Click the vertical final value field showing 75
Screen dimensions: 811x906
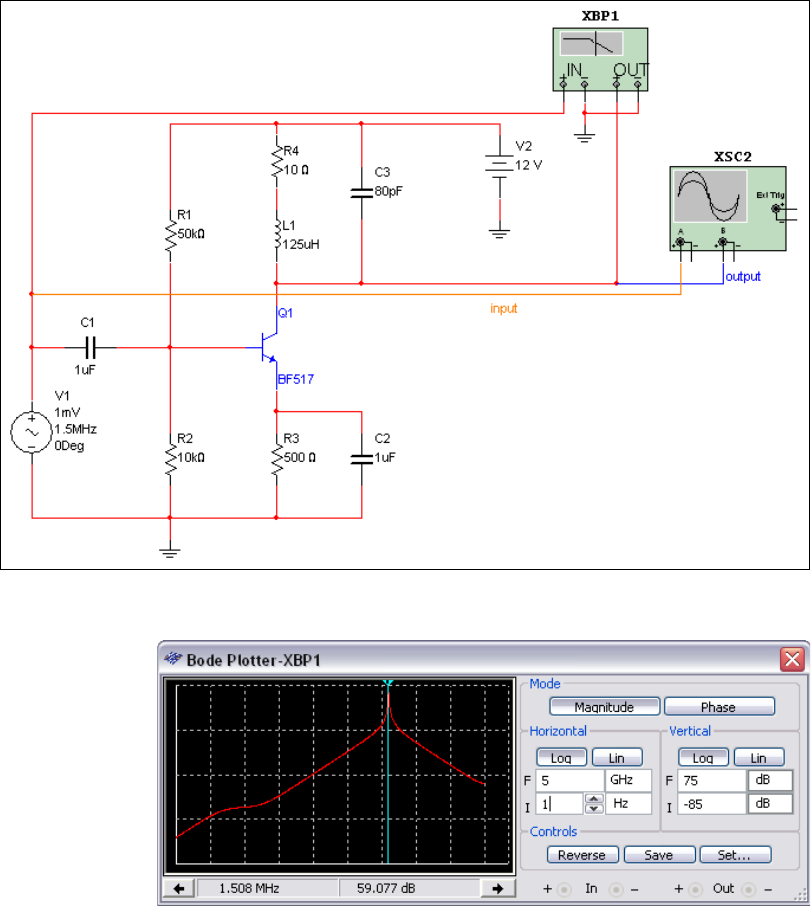712,780
